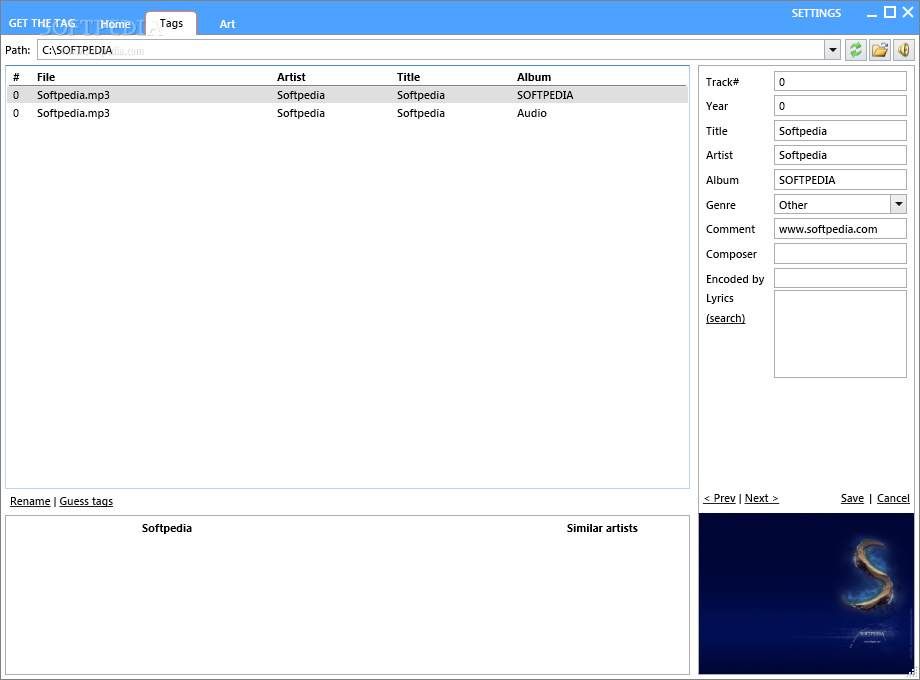This screenshot has height=680, width=920.
Task: Expand the Path dropdown arrow
Action: click(833, 50)
